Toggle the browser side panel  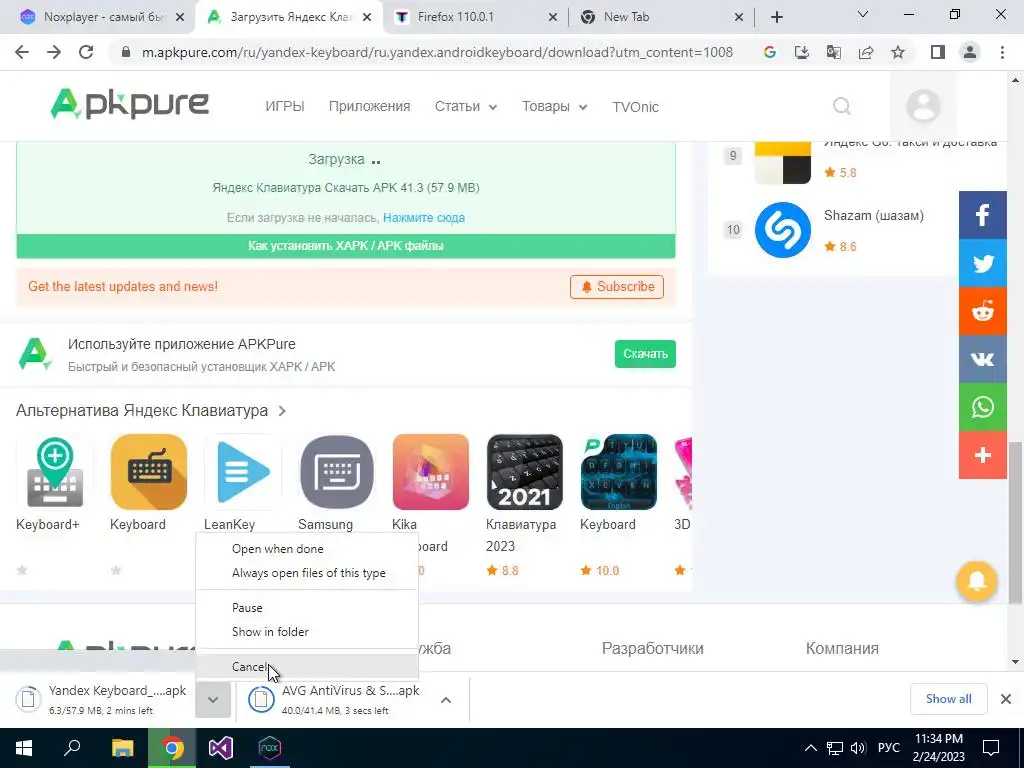click(x=938, y=52)
